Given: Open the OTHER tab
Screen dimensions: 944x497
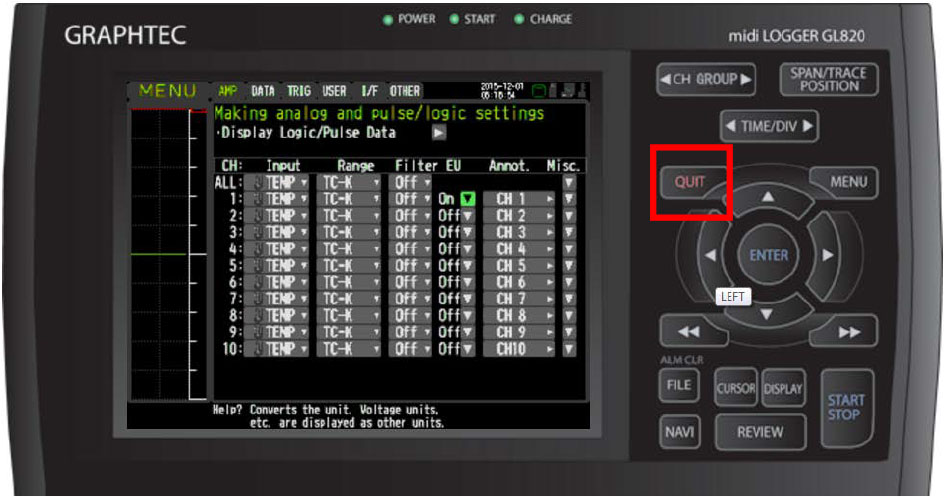Looking at the screenshot, I should [405, 91].
